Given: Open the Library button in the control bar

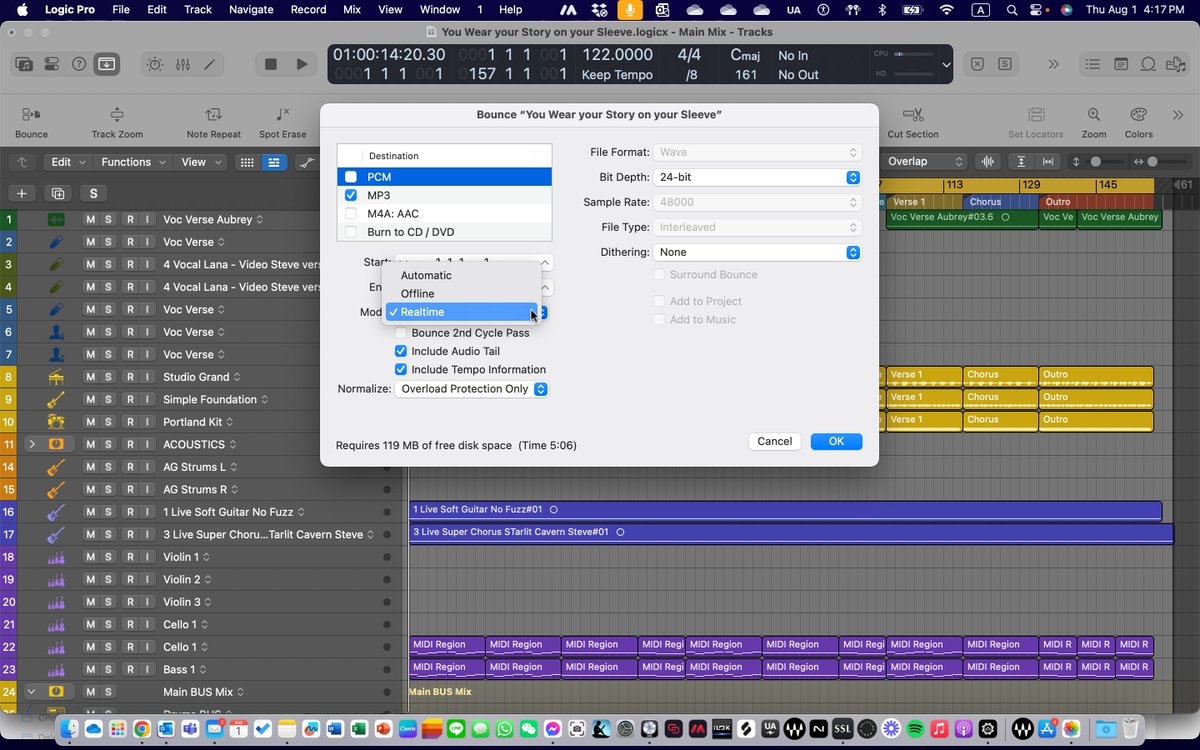Looking at the screenshot, I should [25, 64].
